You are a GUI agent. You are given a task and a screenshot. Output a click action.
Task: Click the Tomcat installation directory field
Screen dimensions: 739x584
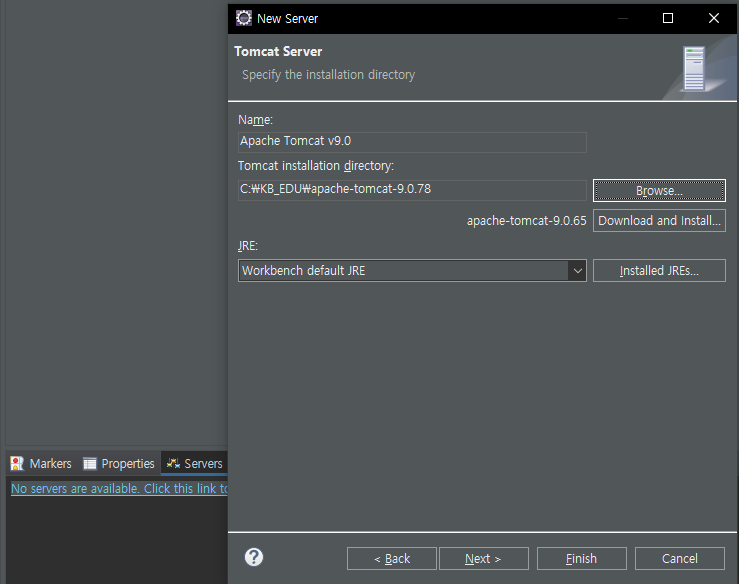tap(412, 190)
